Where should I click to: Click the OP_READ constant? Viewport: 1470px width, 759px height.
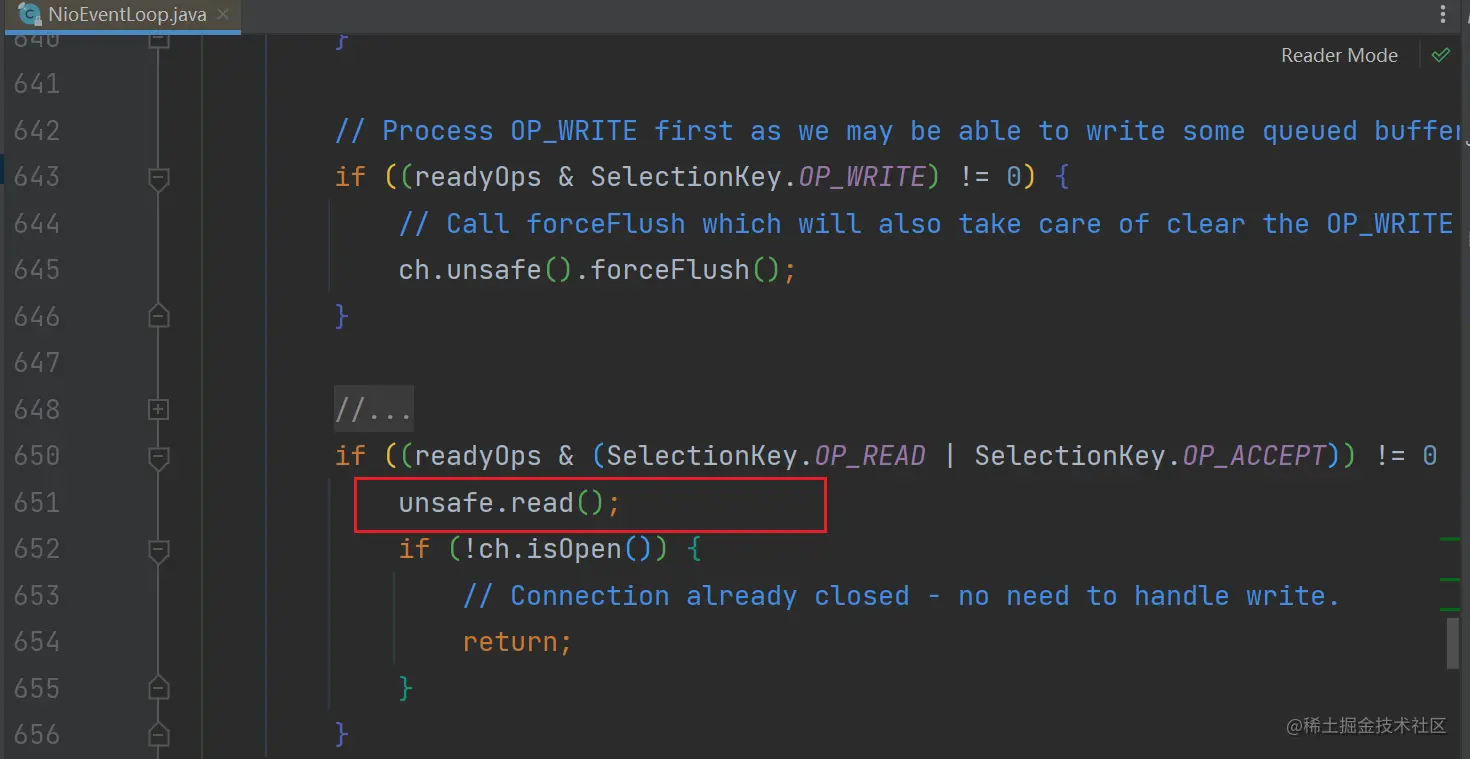[870, 456]
